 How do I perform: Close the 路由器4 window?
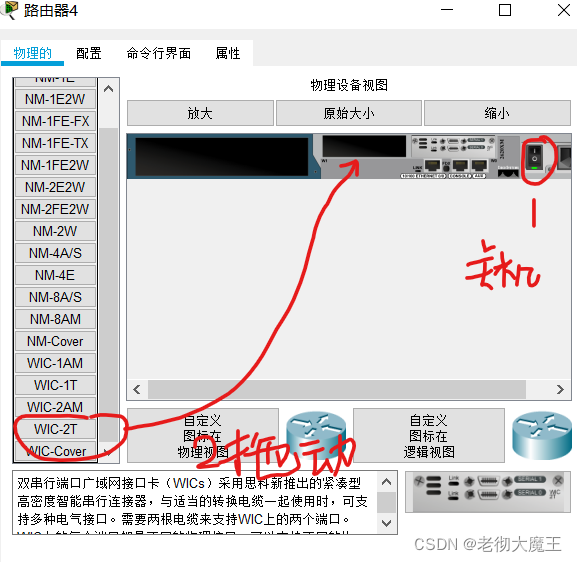click(563, 10)
